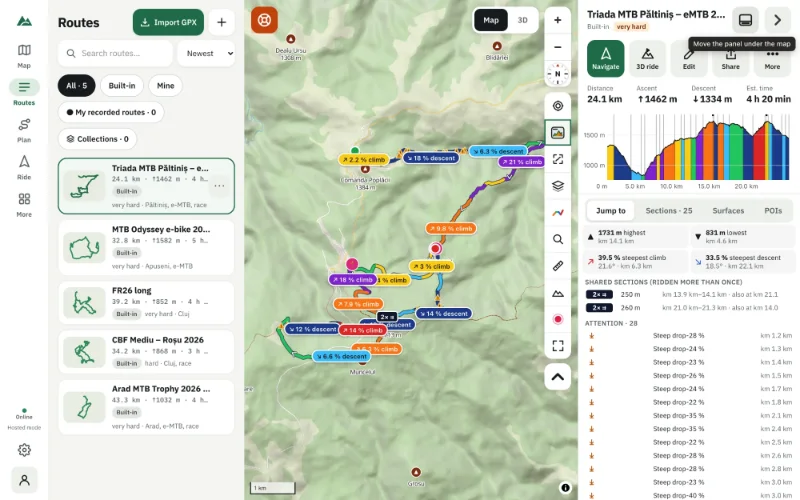Select CBF Mediu – Roșu 2026 route
Screen dimensions: 800x500
(146, 352)
